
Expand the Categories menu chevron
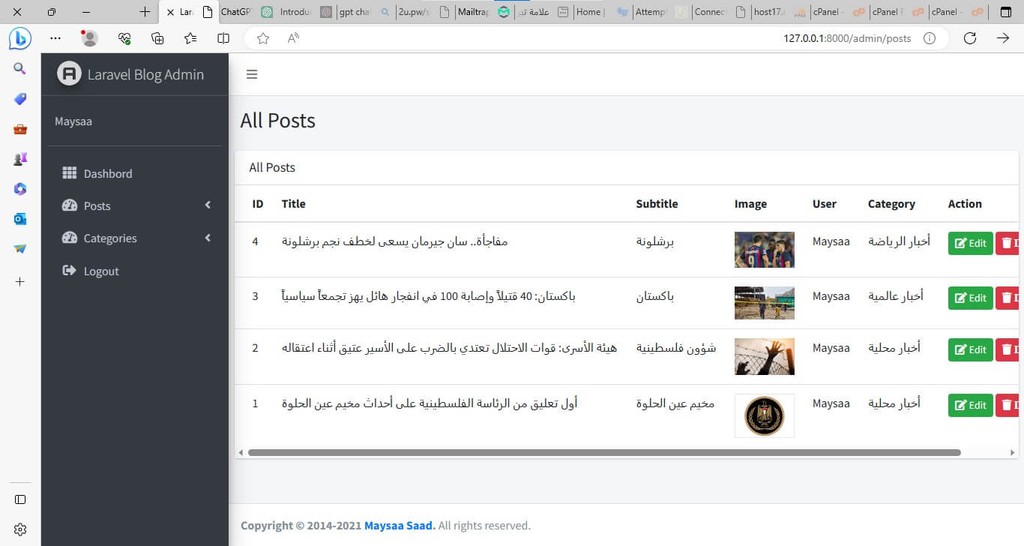pyautogui.click(x=208, y=238)
